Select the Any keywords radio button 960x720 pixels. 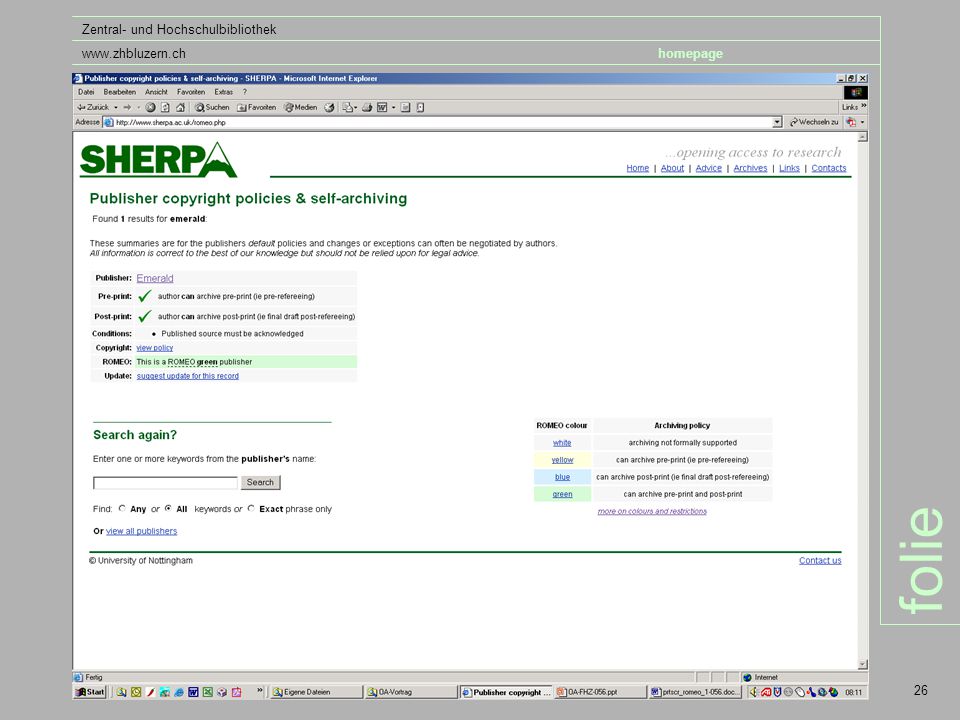coord(122,508)
